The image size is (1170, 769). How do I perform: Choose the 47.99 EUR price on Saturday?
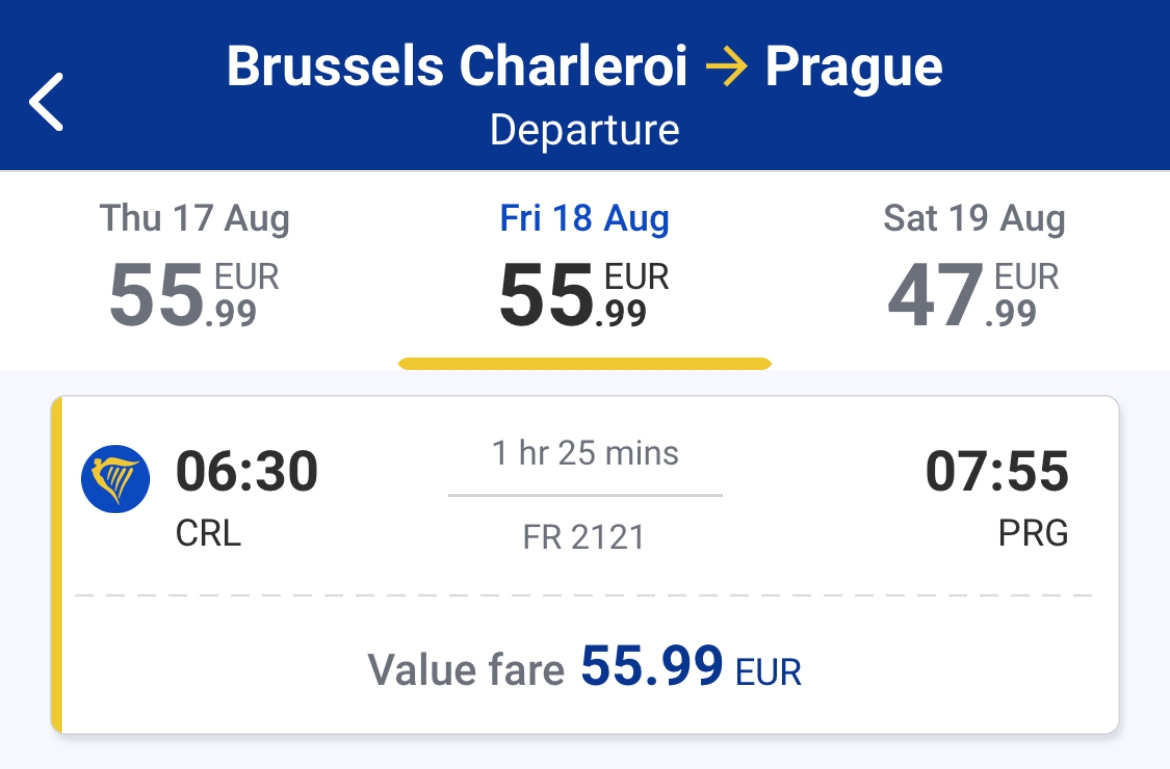pos(973,295)
